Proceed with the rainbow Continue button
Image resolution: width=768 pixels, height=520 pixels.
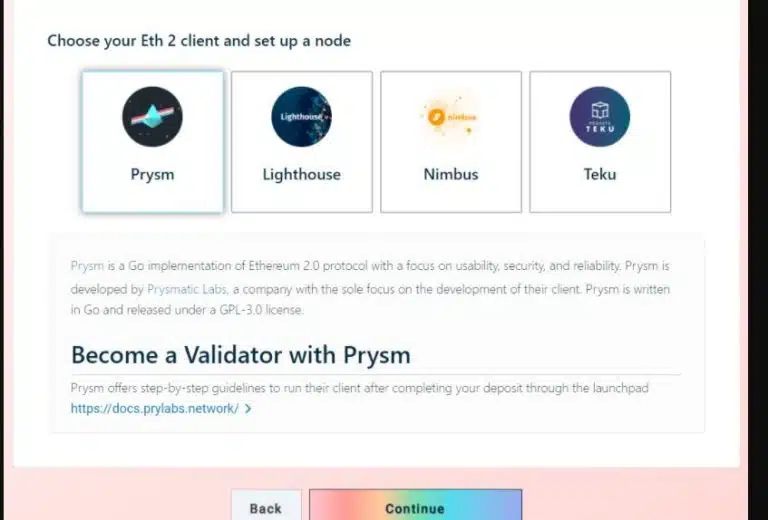pos(415,507)
